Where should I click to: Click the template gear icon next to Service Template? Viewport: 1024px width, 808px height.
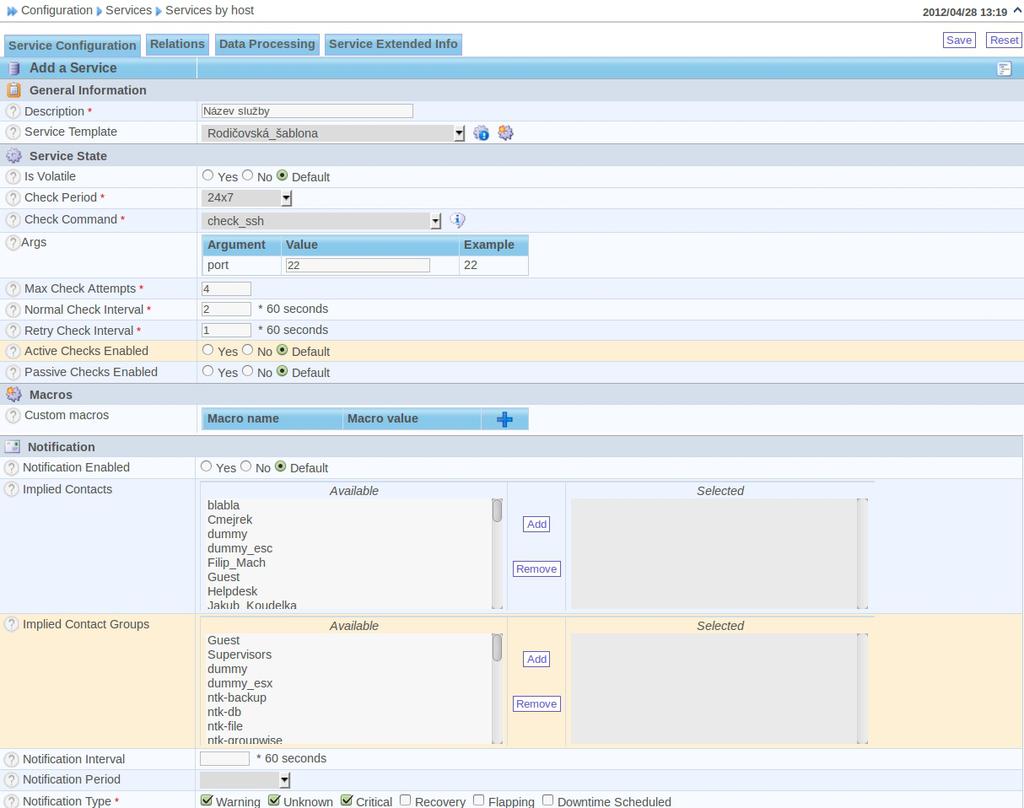[505, 133]
